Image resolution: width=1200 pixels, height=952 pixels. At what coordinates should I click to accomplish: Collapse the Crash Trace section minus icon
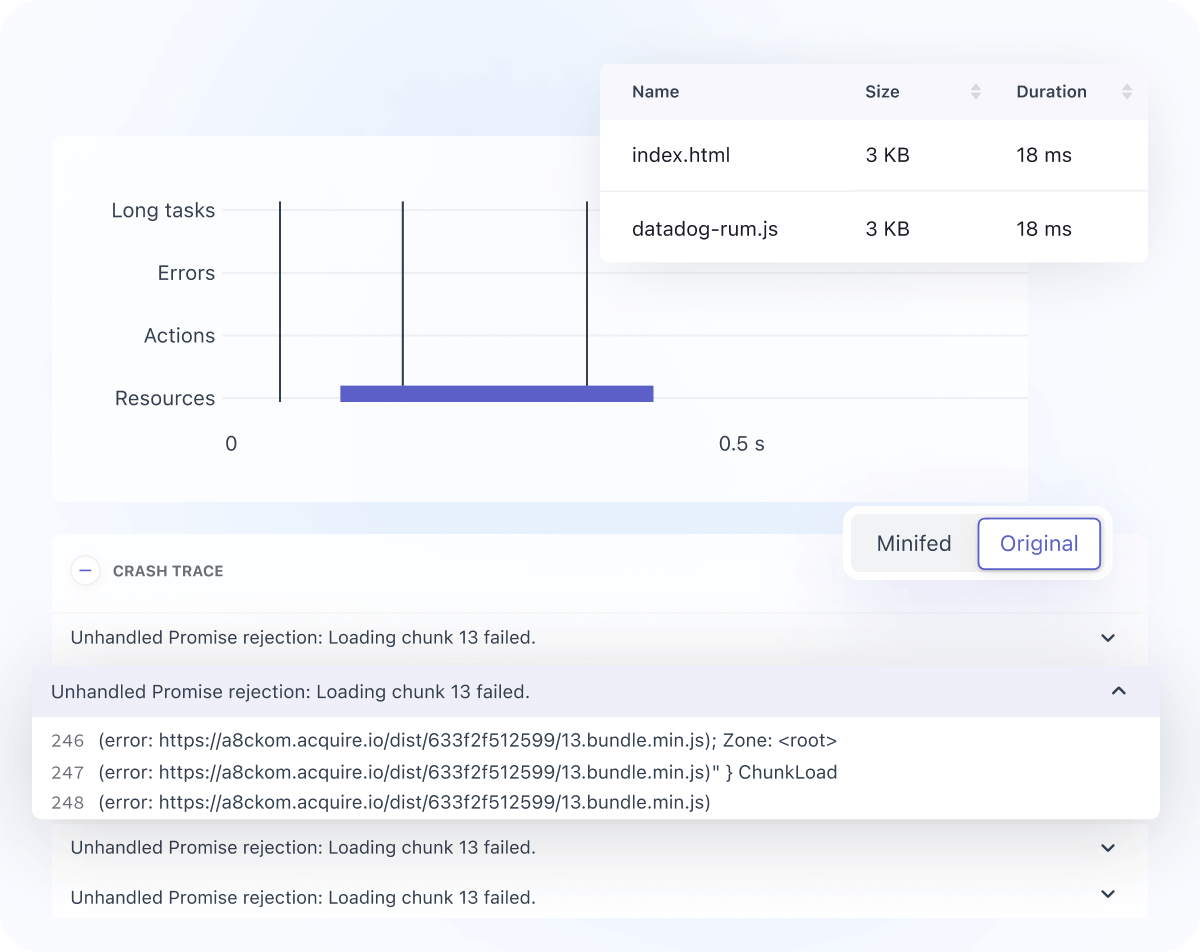pos(86,571)
